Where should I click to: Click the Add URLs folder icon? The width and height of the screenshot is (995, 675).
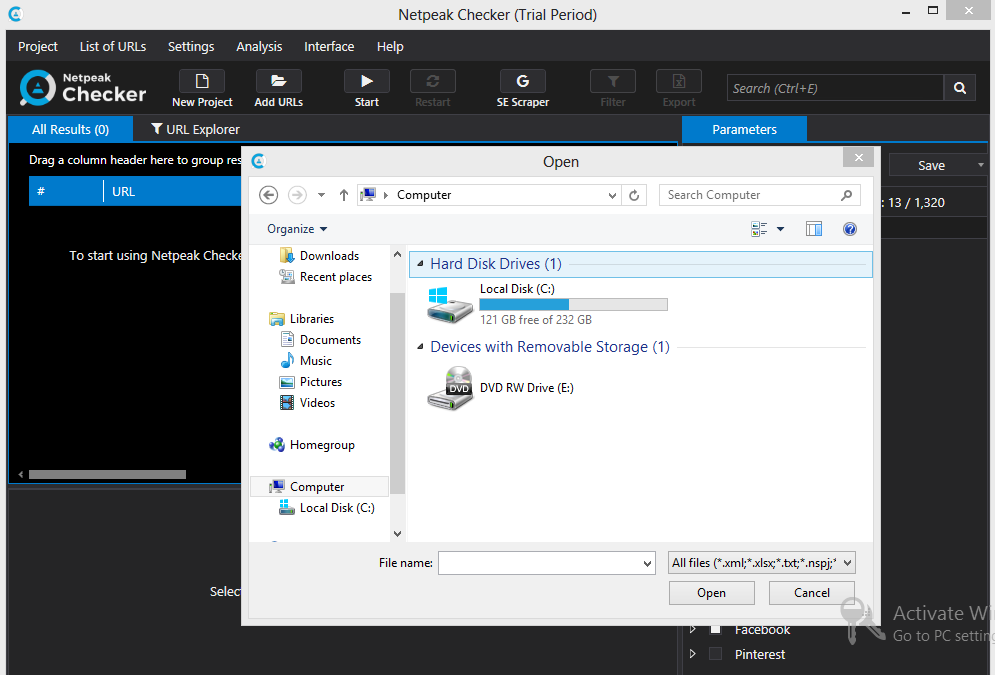(279, 81)
